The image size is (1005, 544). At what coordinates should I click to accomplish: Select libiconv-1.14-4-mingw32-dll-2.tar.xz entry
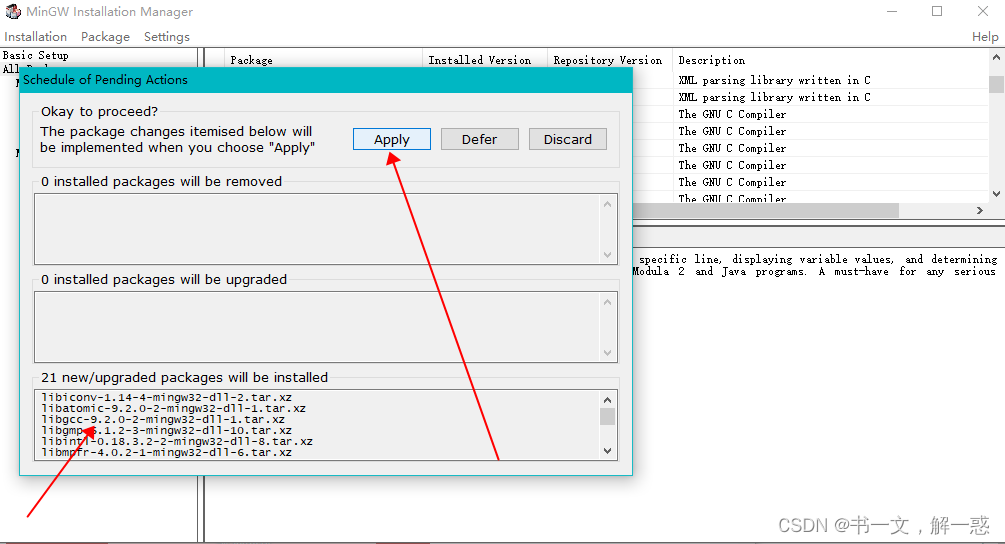(x=167, y=397)
